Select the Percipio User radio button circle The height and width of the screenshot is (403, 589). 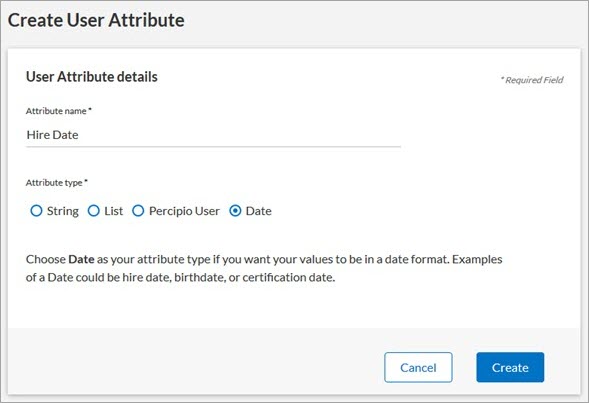pyautogui.click(x=138, y=211)
